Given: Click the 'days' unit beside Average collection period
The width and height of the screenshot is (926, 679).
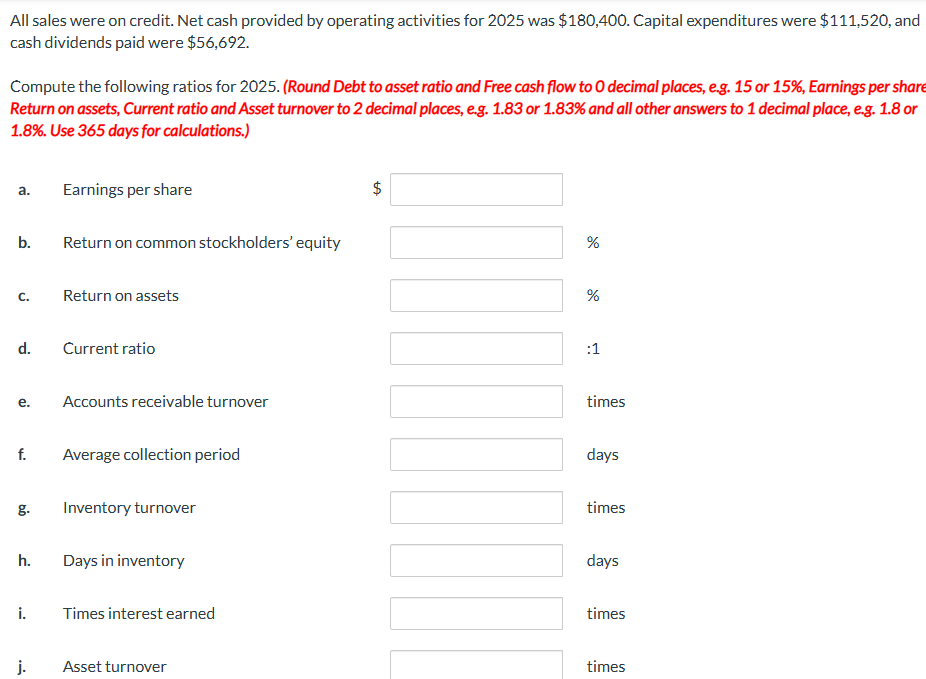Looking at the screenshot, I should click(x=602, y=455).
